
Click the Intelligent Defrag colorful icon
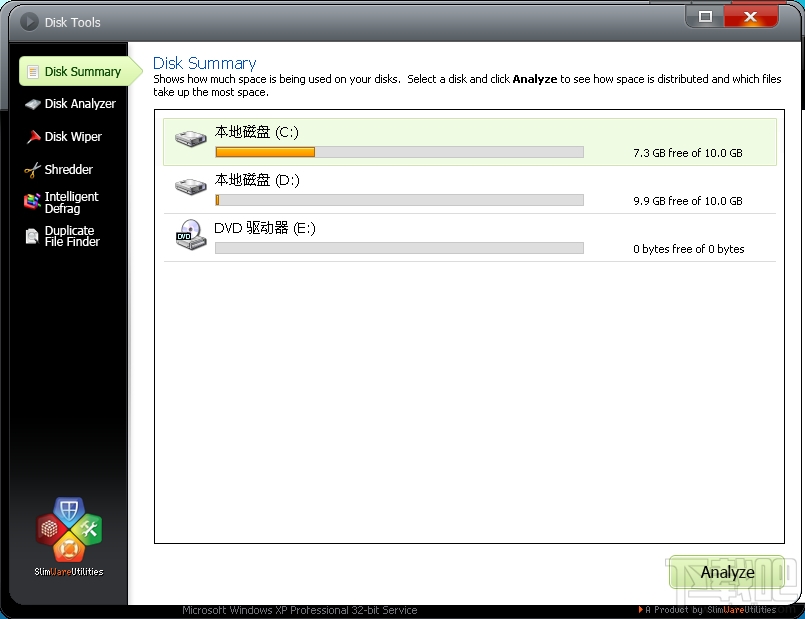point(32,202)
